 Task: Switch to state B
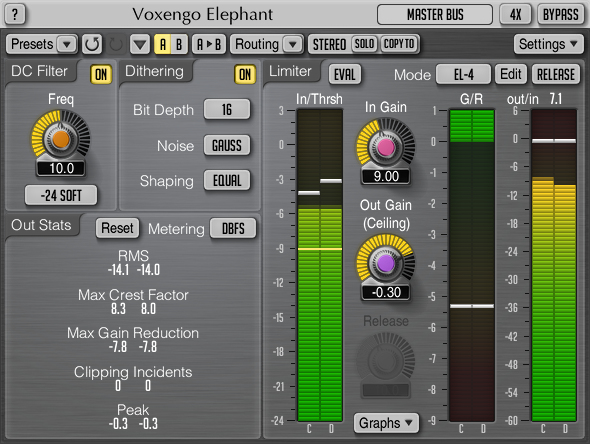[x=179, y=44]
